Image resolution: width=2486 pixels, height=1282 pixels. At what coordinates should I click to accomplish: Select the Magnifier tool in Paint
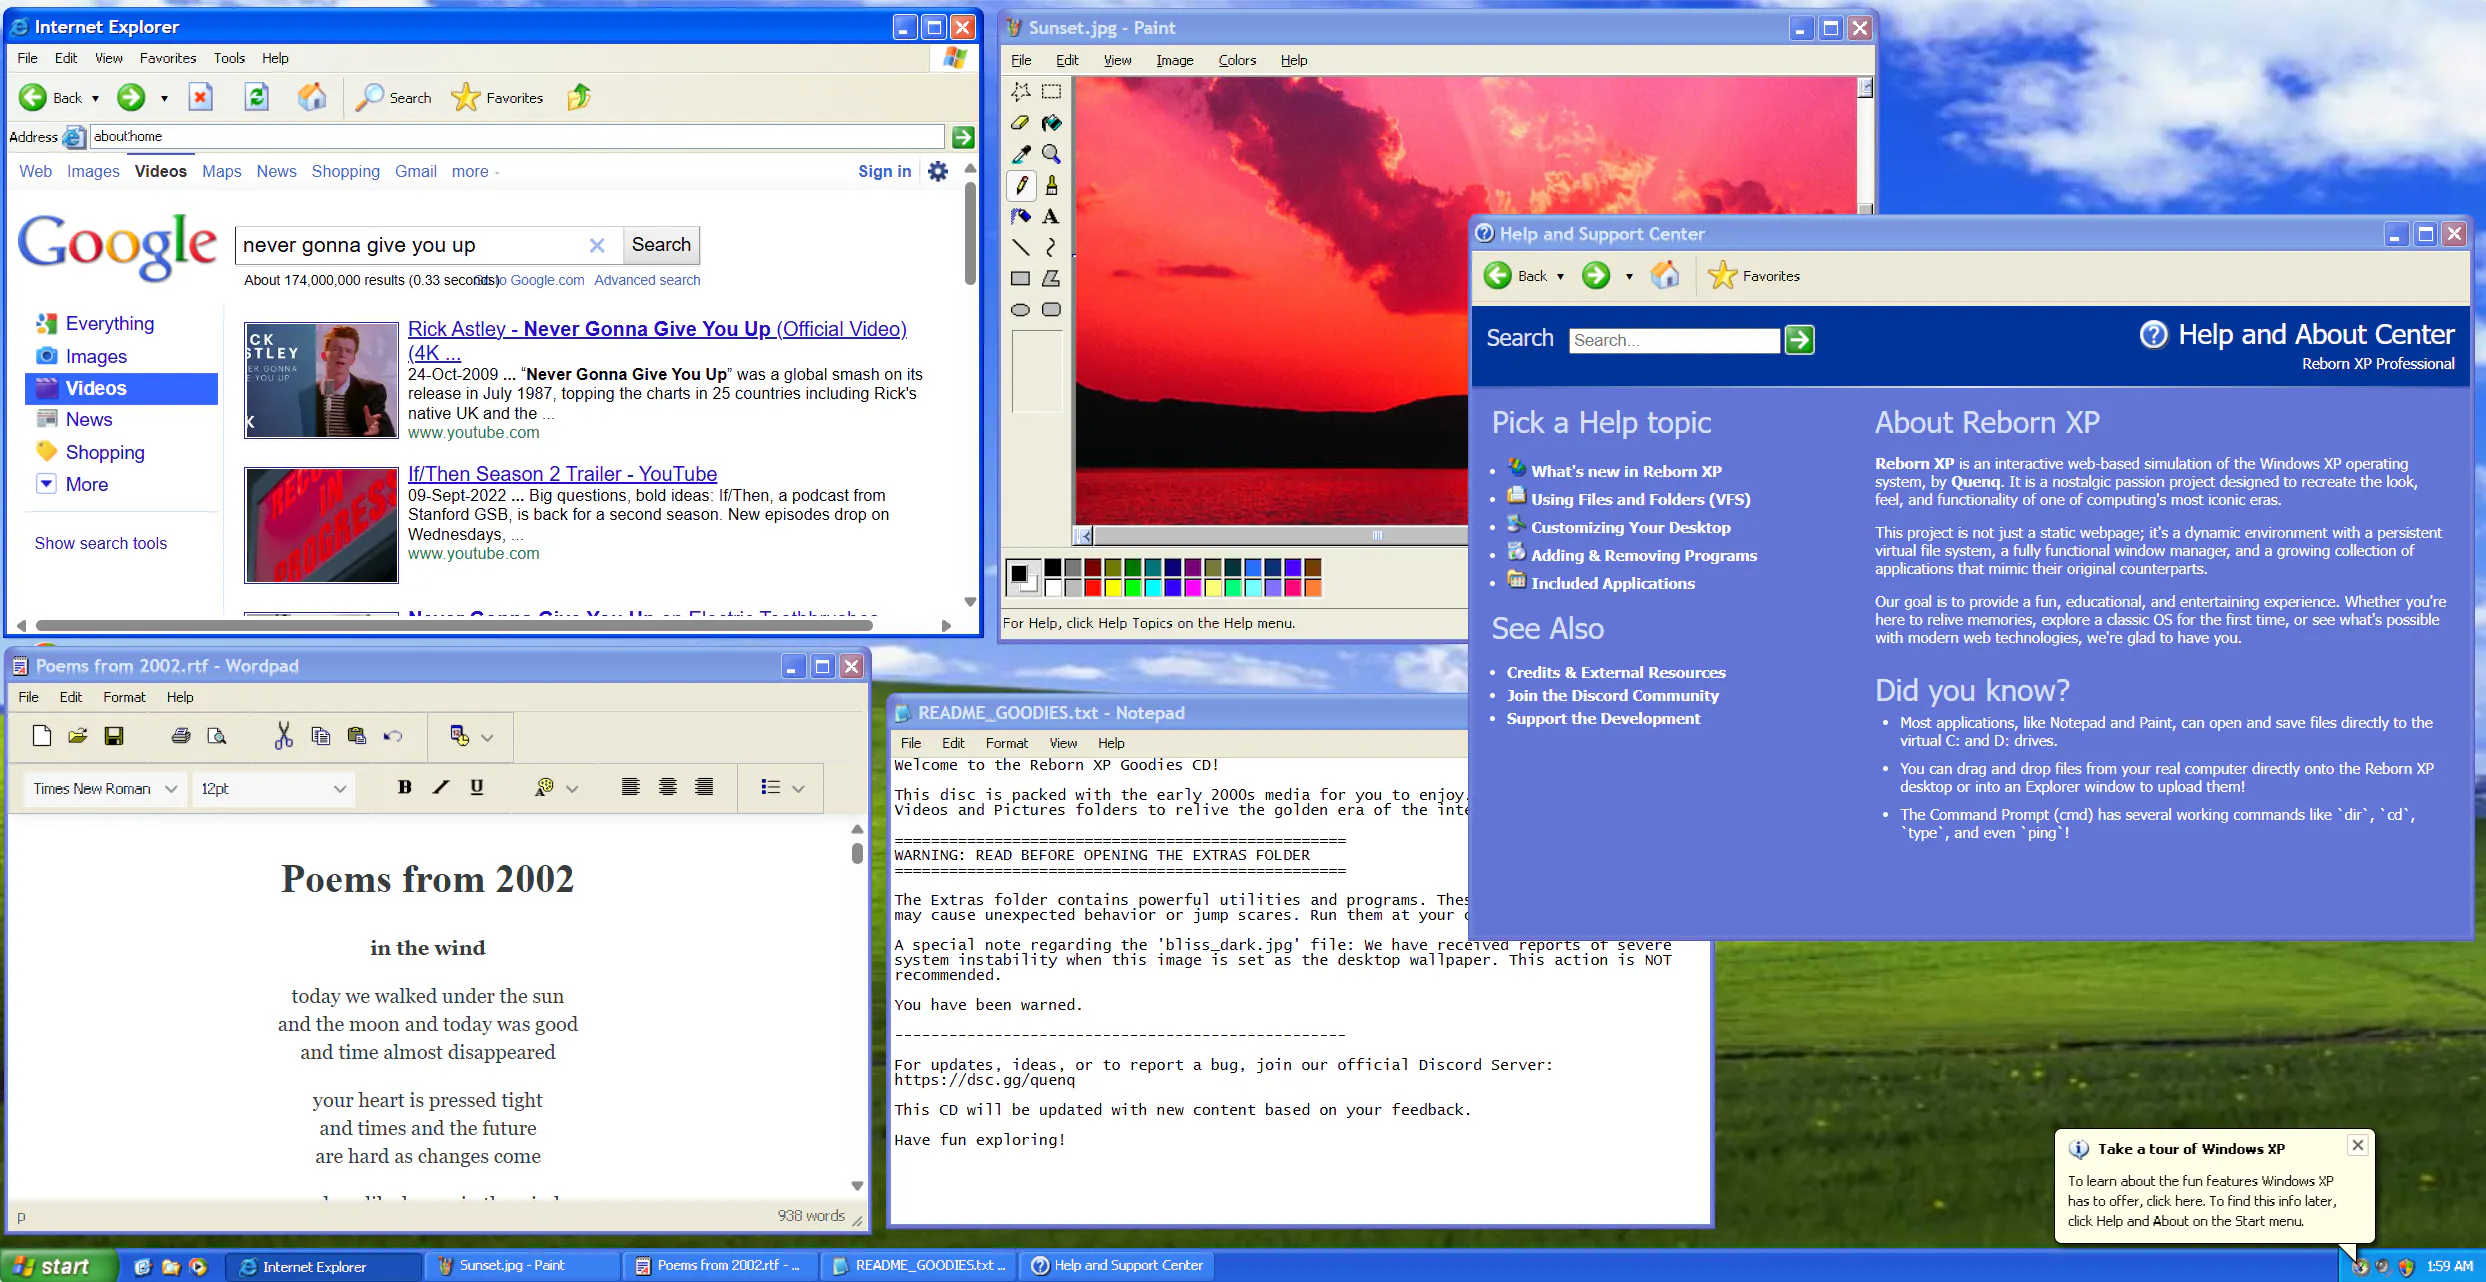point(1051,154)
